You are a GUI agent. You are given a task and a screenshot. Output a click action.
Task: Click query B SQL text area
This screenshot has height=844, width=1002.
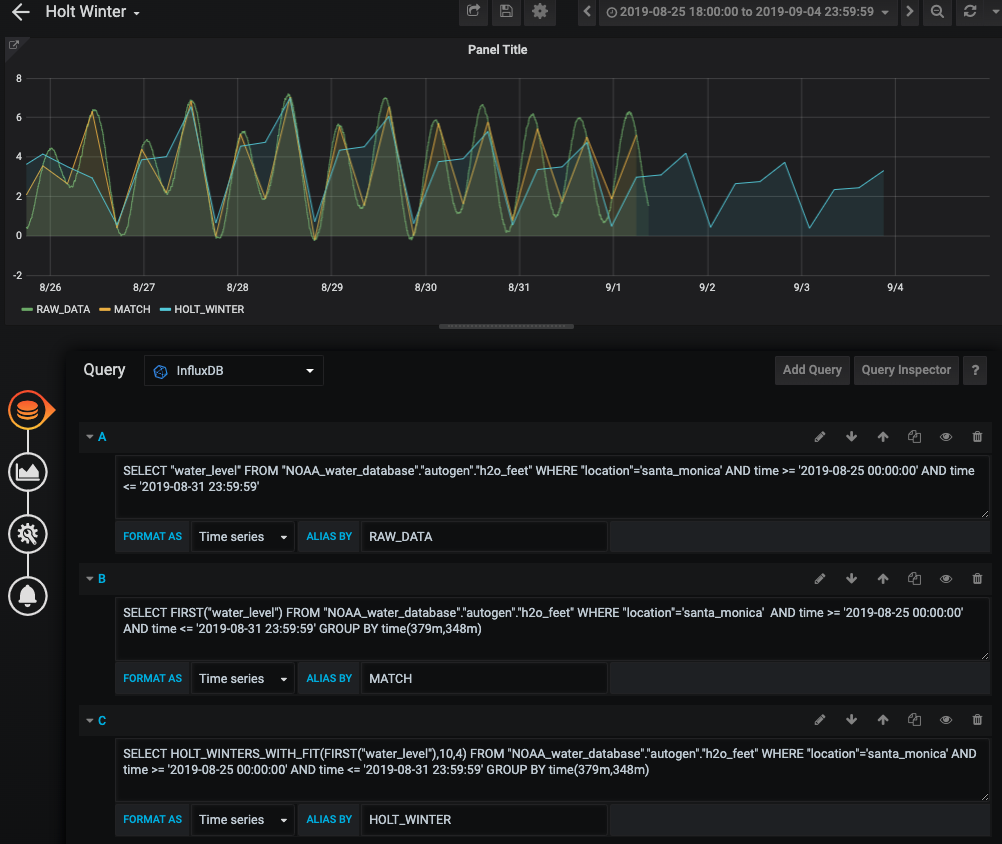[552, 629]
